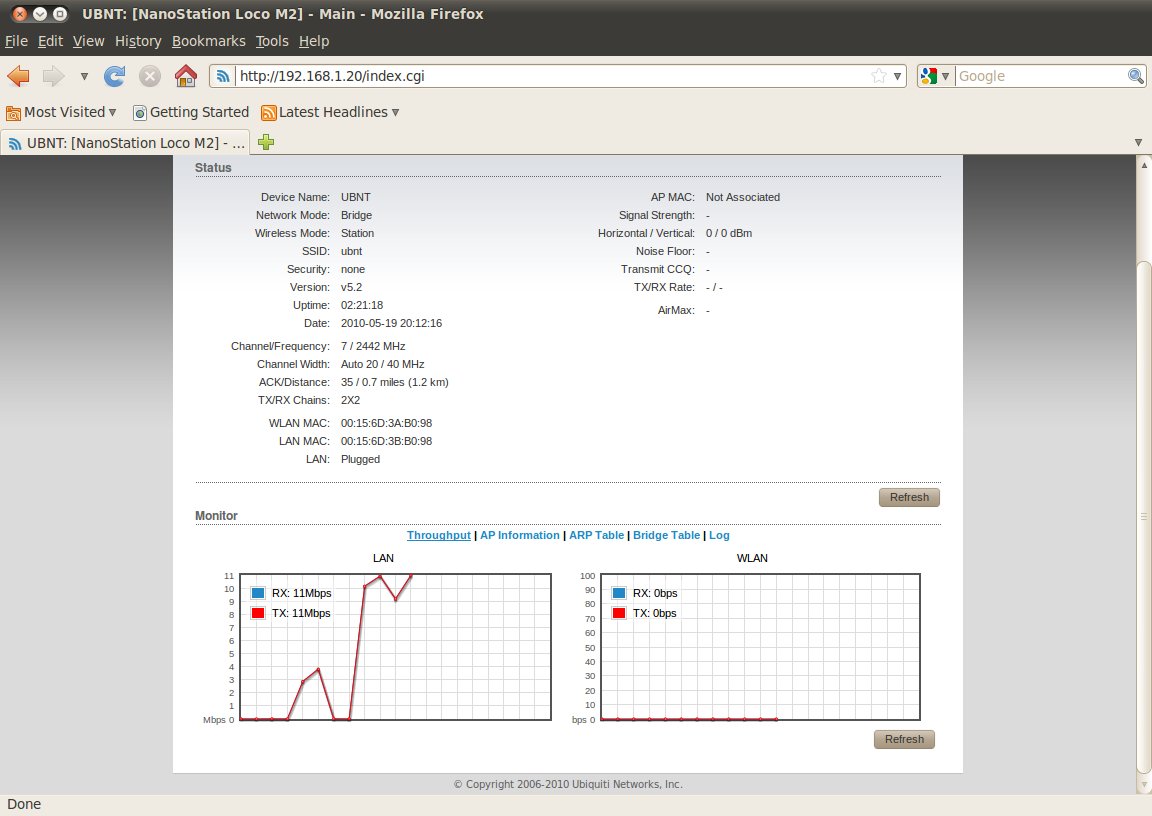Click the Getting Started bookmark icon
This screenshot has width=1152, height=816.
tap(140, 113)
